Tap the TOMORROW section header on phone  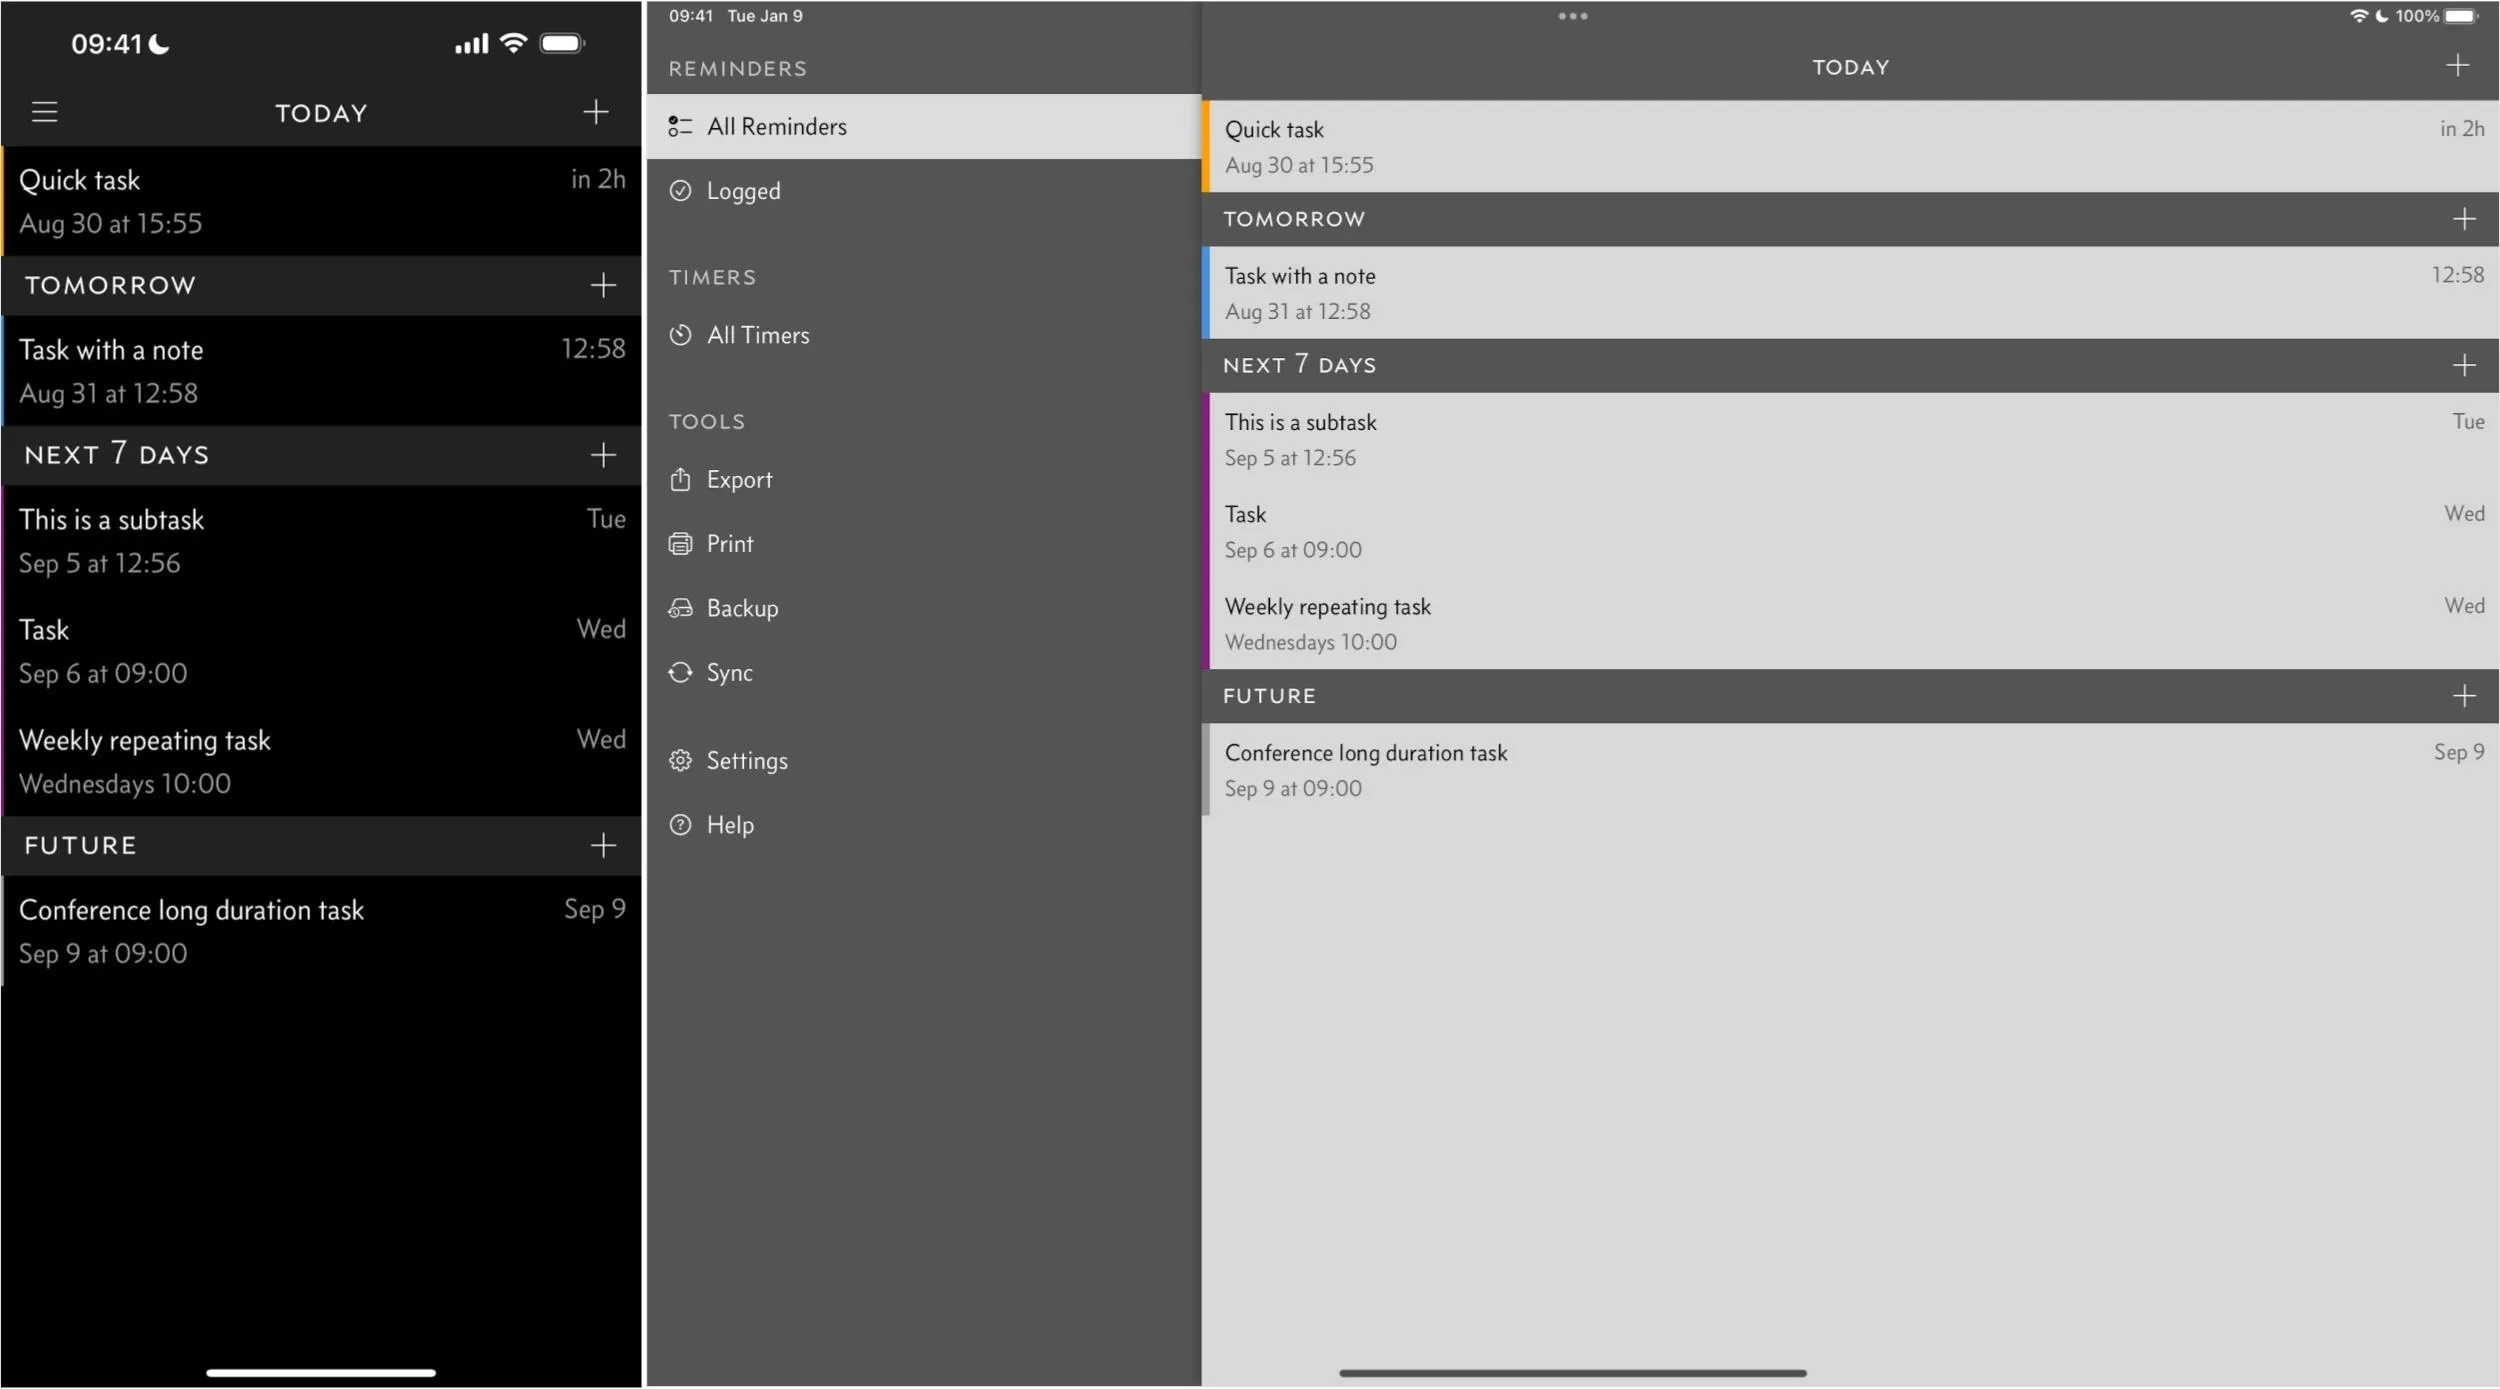click(x=321, y=286)
